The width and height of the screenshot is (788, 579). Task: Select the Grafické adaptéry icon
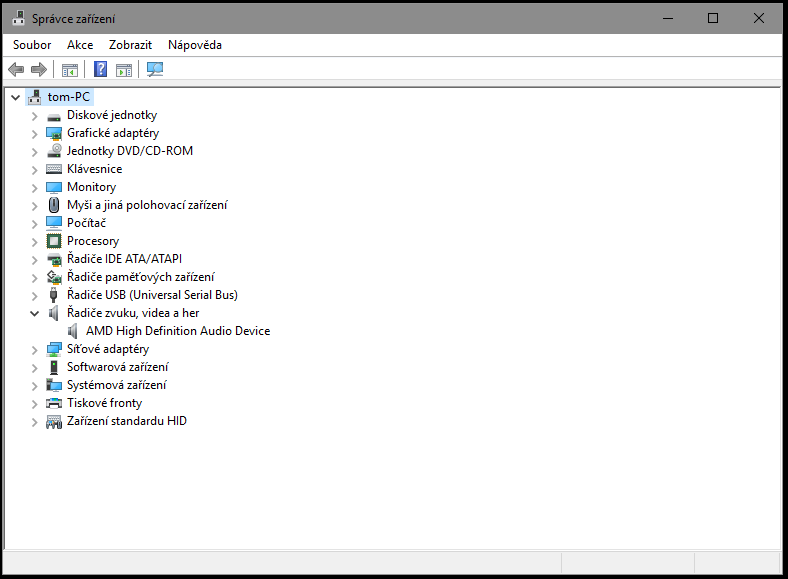[54, 133]
